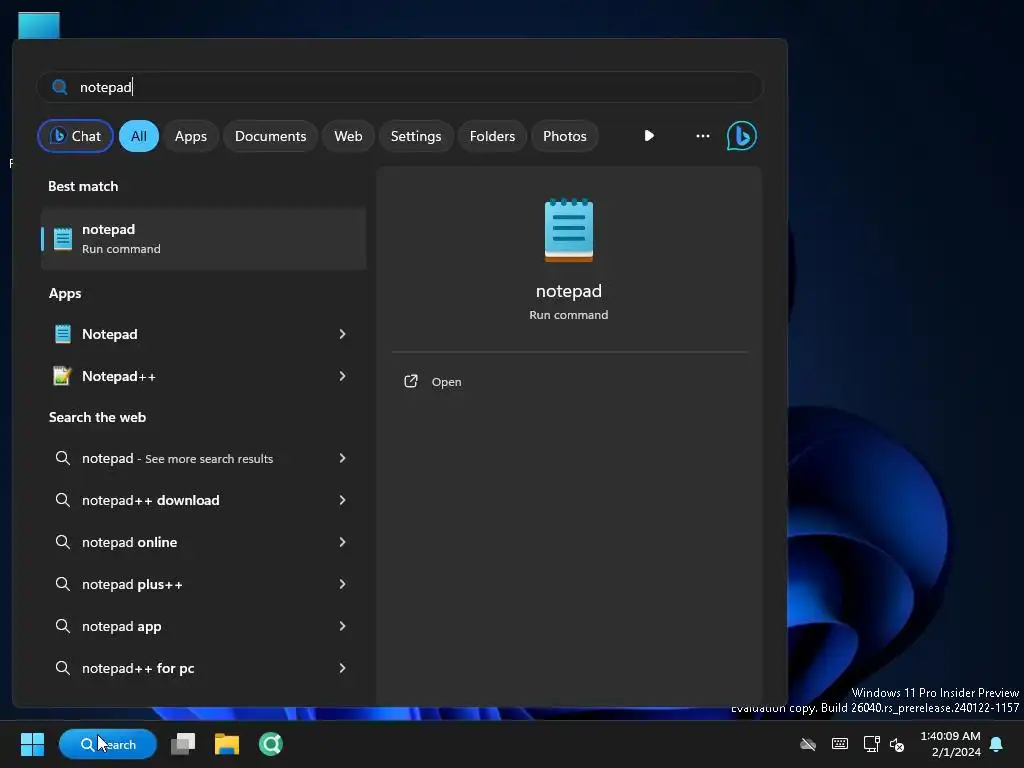Click search icon beside 'notepad app'
Screen dimensions: 1024x768
tap(63, 626)
